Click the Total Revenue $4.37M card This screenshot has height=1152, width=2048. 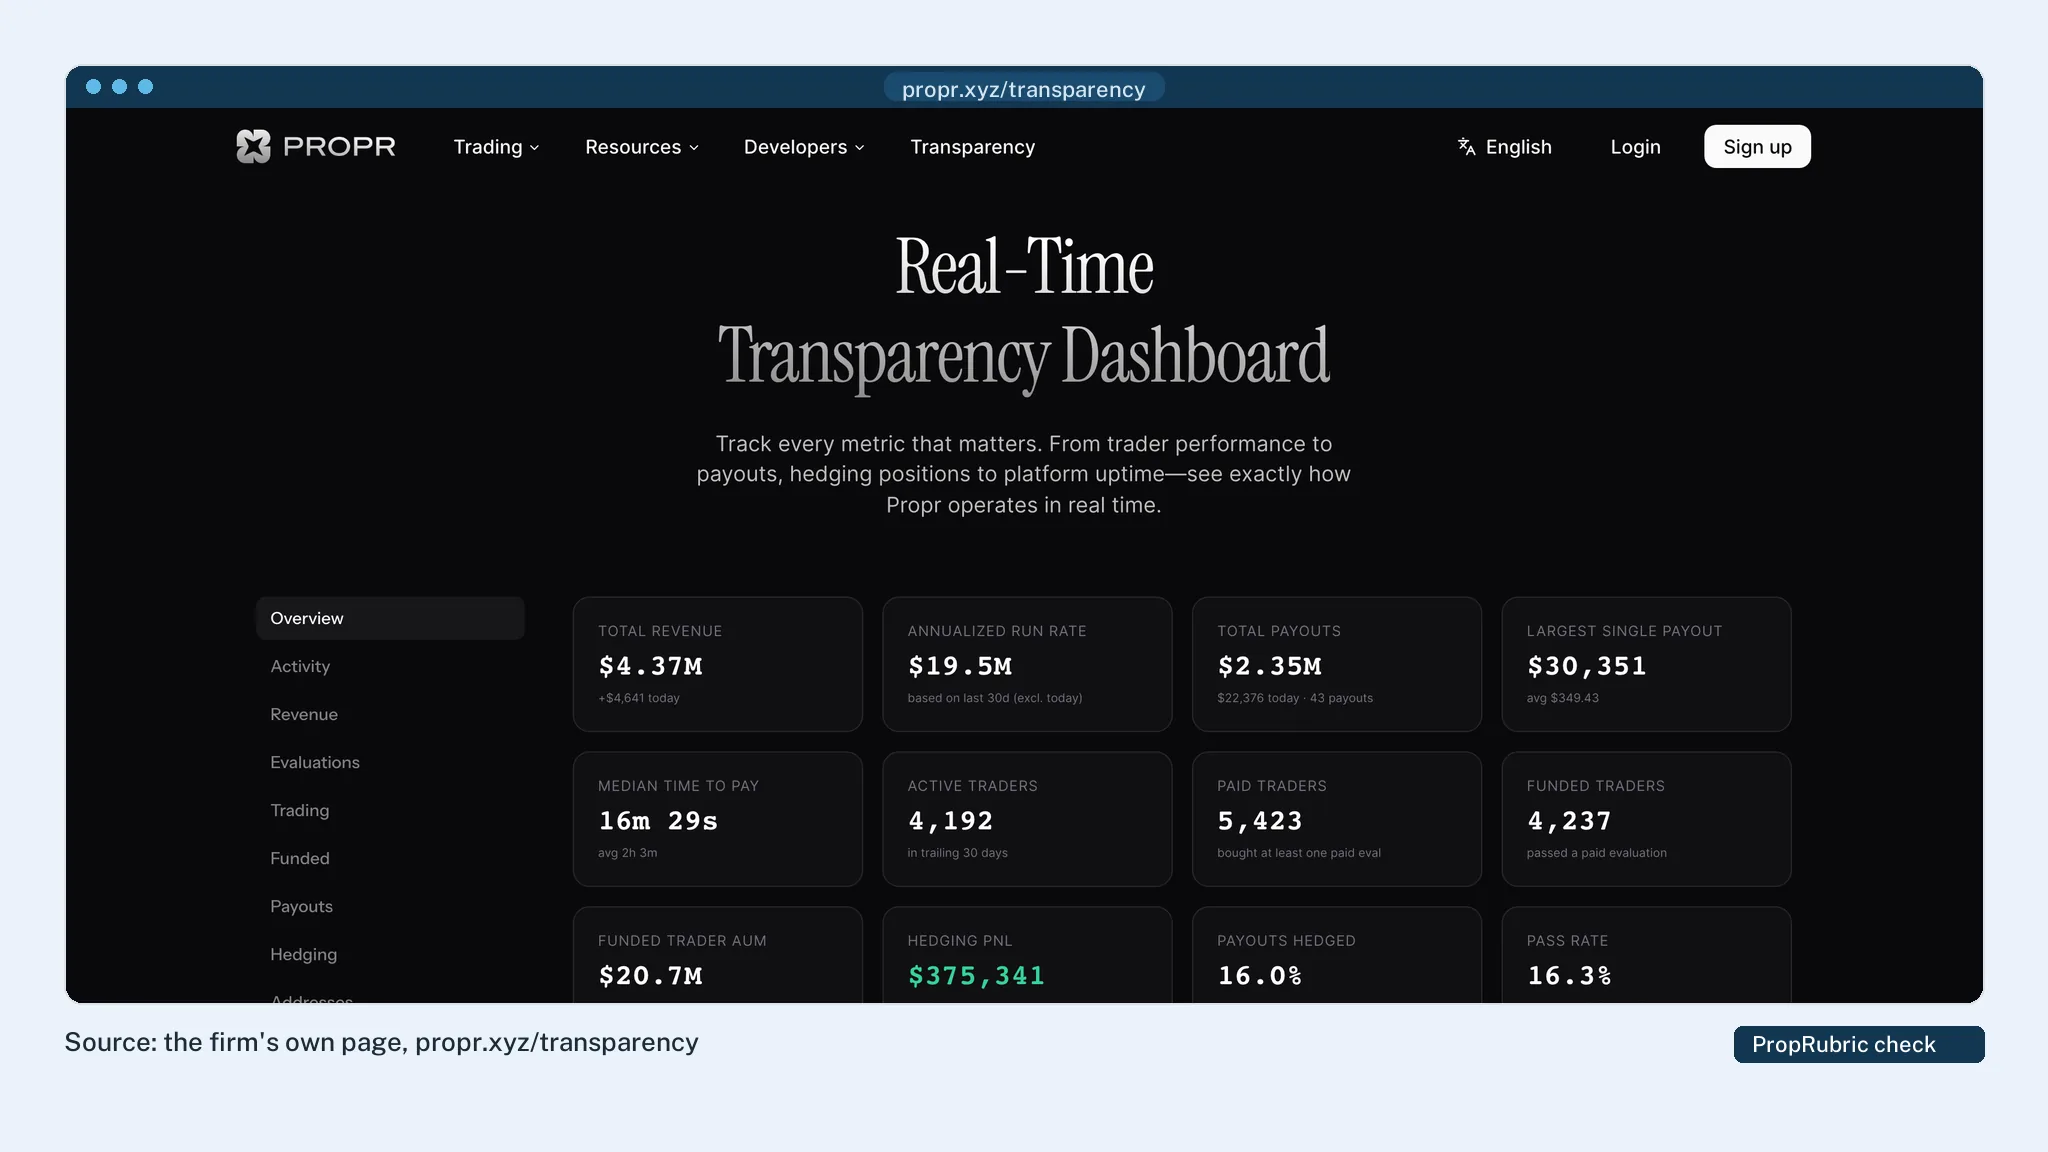click(x=717, y=664)
